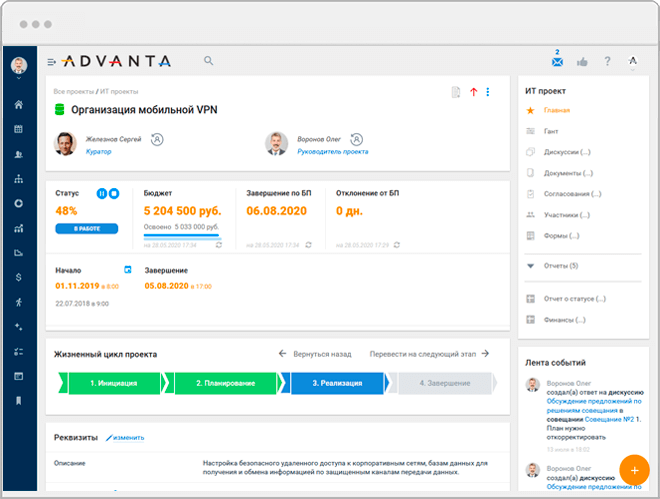This screenshot has width=660, height=499.
Task: Click the dollar finance icon in sidebar
Action: [x=18, y=277]
